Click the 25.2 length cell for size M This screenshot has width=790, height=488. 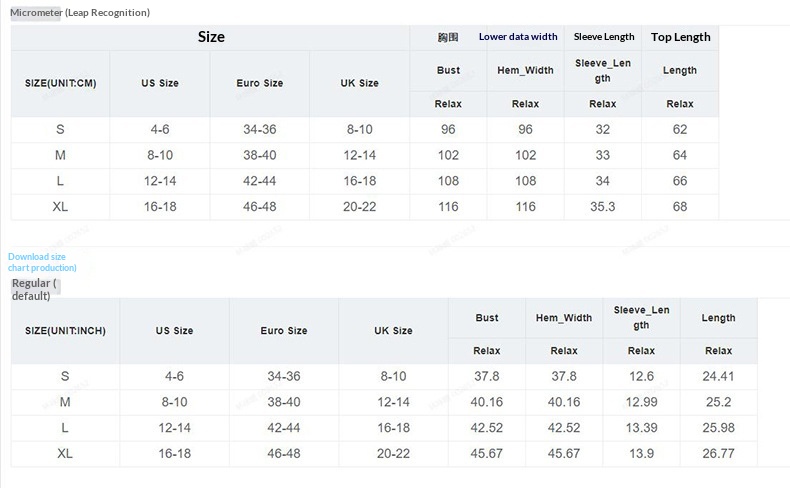[718, 401]
